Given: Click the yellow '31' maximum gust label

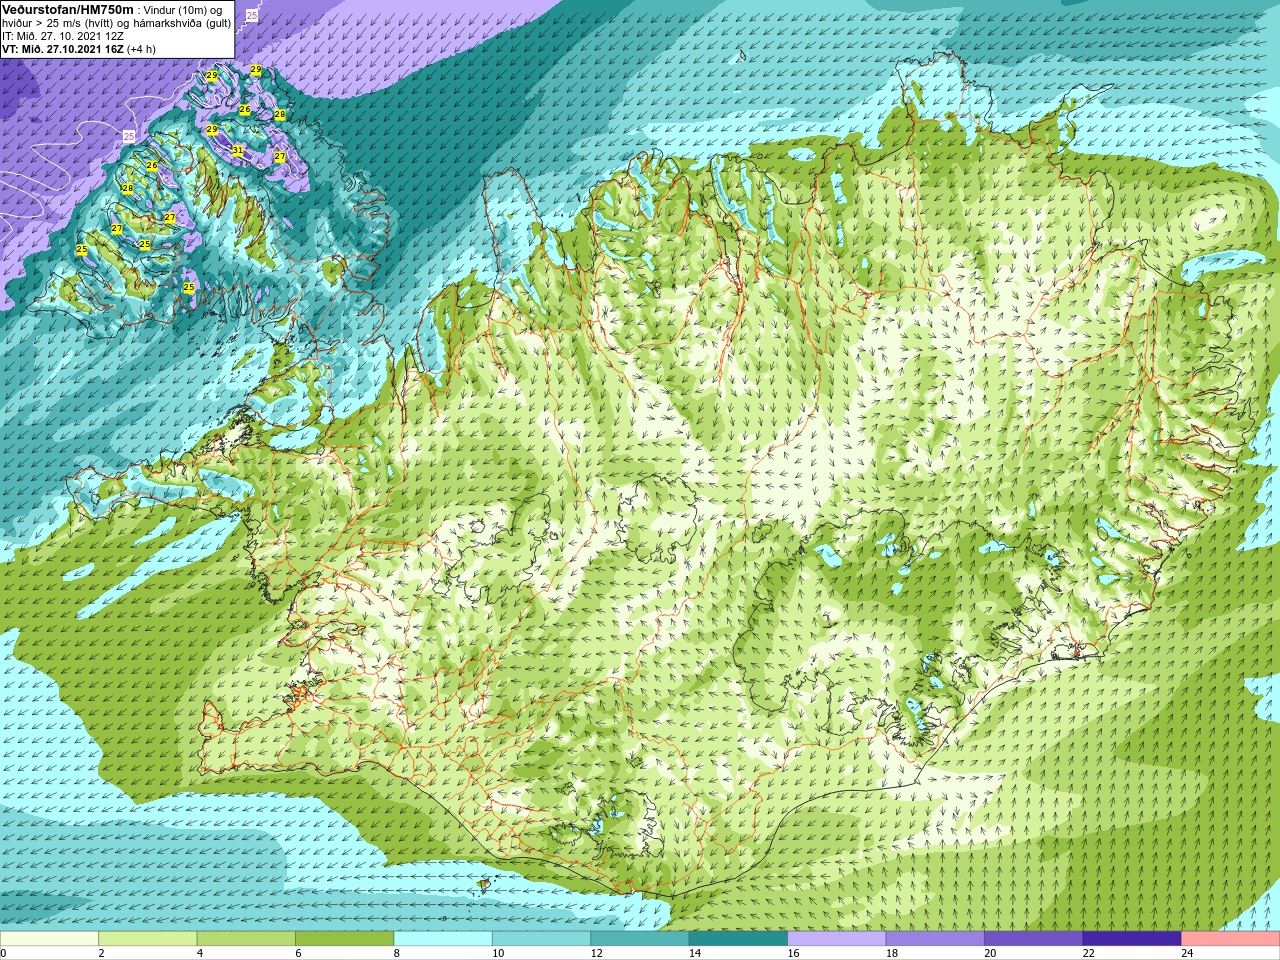Looking at the screenshot, I should [x=237, y=151].
